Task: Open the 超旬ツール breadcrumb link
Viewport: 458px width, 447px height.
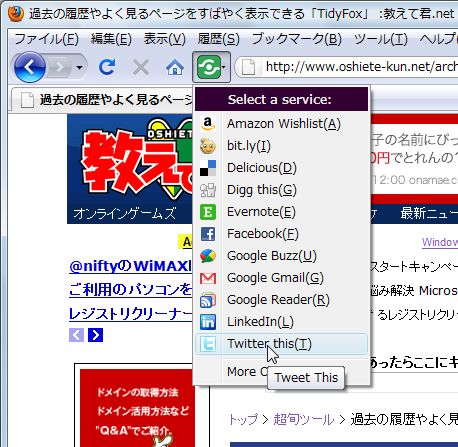Action: pyautogui.click(x=304, y=419)
